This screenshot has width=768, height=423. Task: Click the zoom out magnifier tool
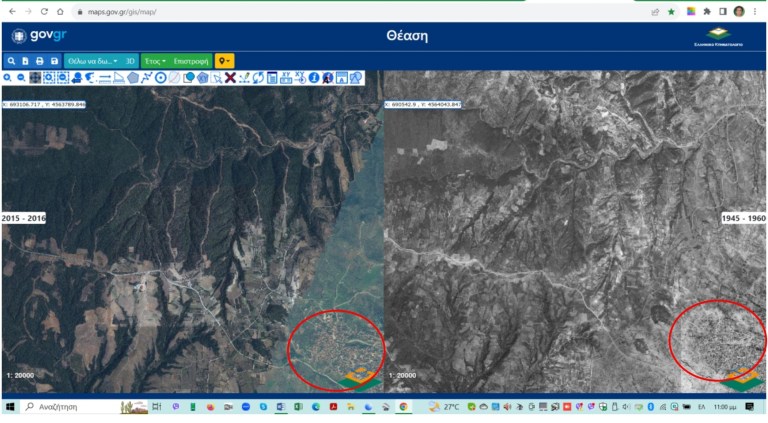(x=21, y=78)
